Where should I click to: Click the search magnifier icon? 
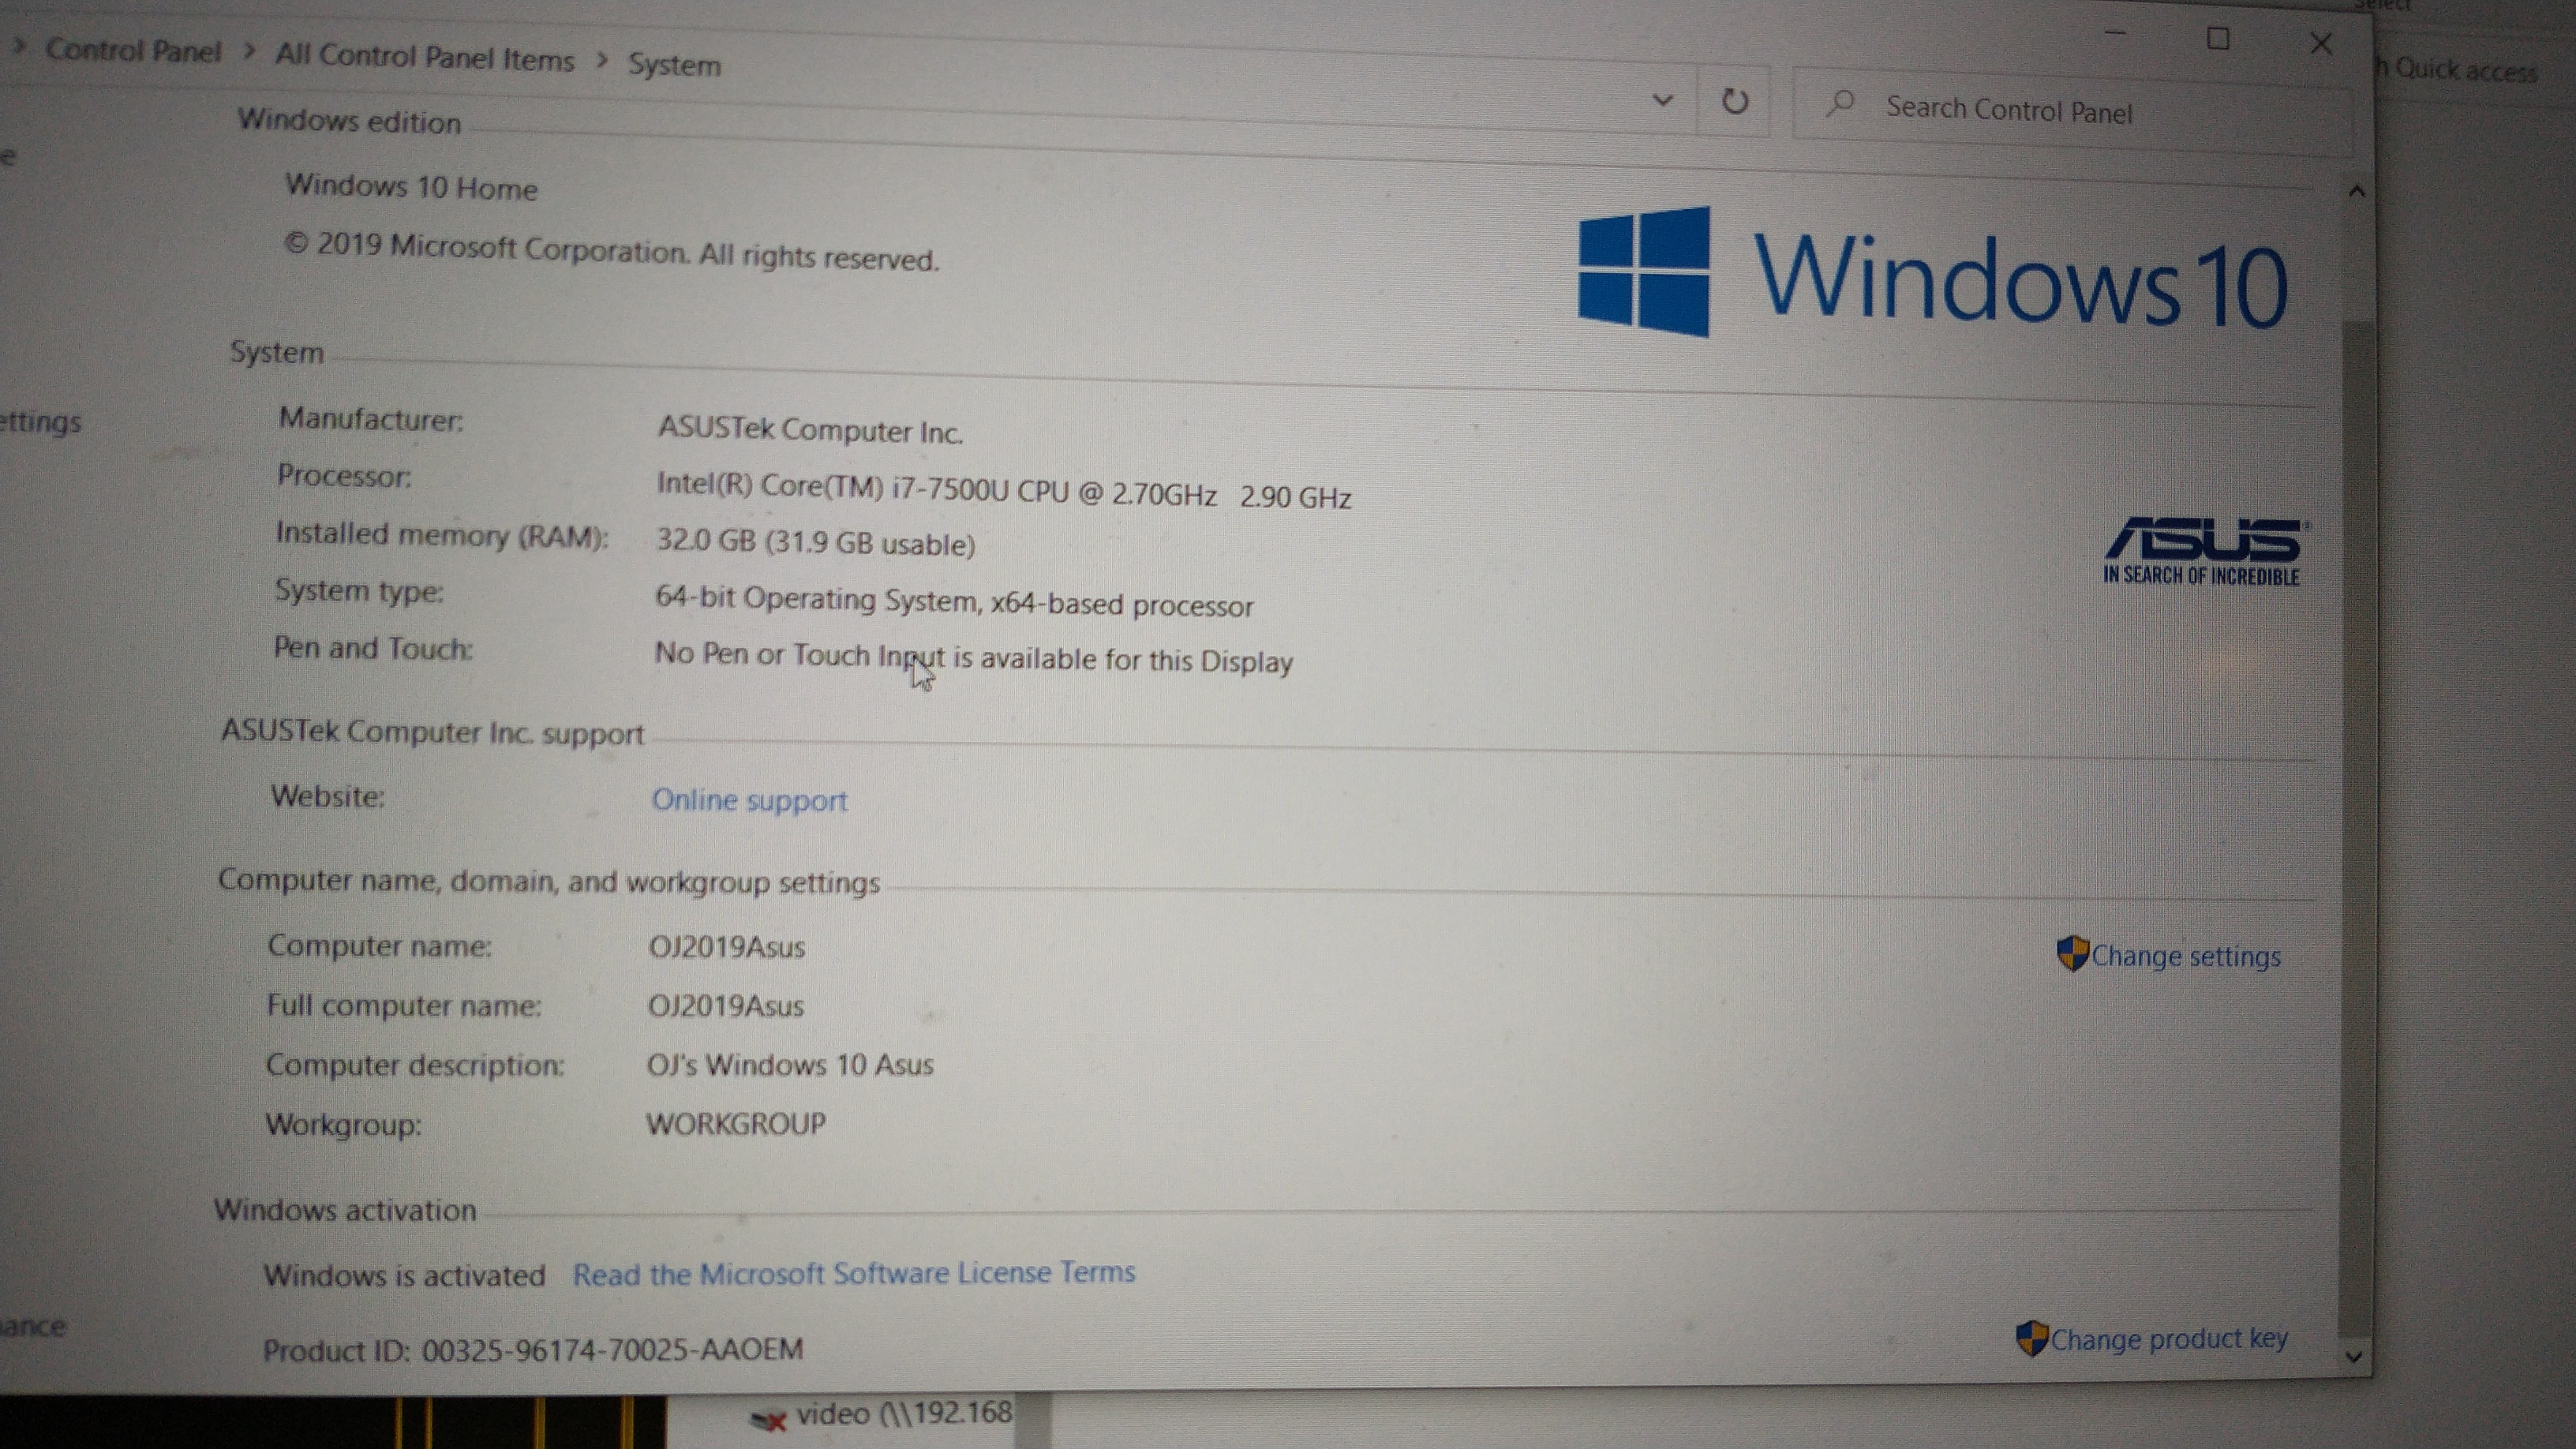[x=1840, y=103]
